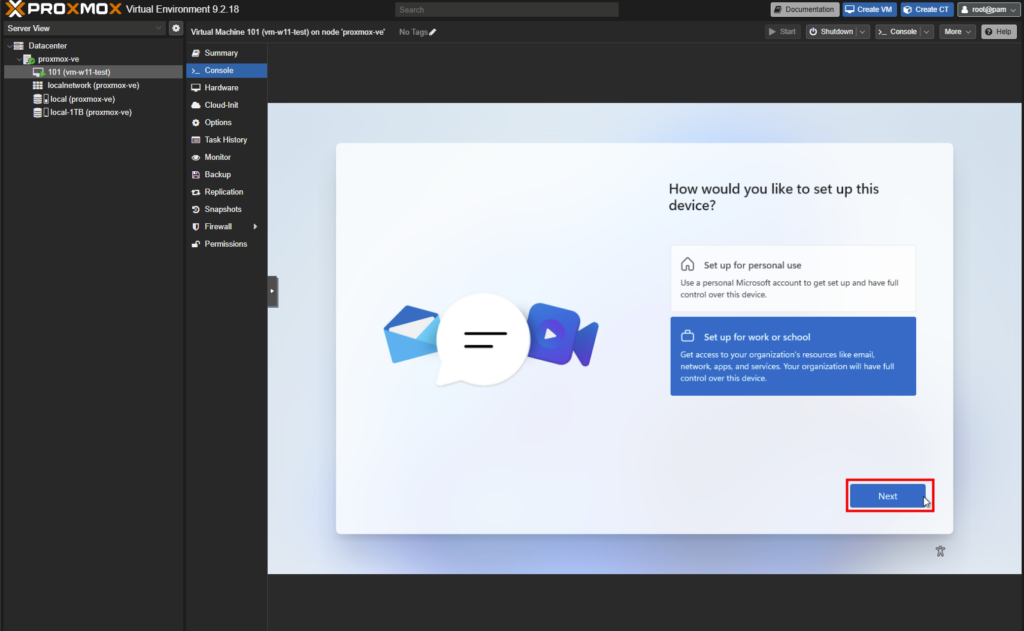Select Set up for work or school
Screen dimensions: 1024x631
tap(793, 356)
